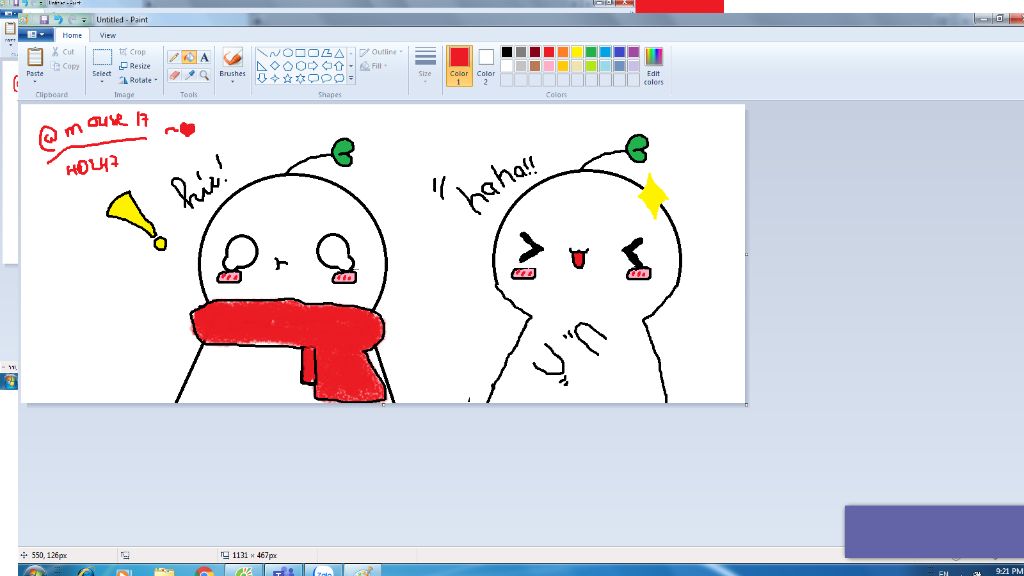Screen dimensions: 1024x576
Task: Choose the Polygon shape
Action: [x=327, y=53]
